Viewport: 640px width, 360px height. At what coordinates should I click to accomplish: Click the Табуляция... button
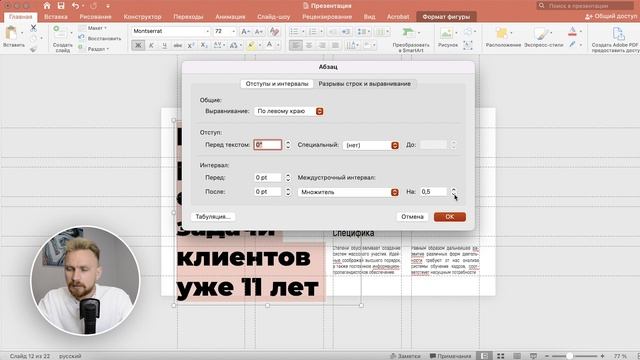pyautogui.click(x=213, y=217)
